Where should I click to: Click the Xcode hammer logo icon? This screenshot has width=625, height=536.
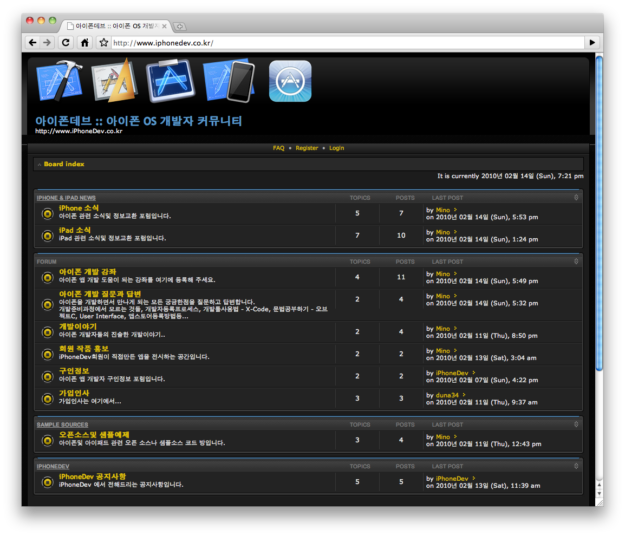click(x=58, y=81)
